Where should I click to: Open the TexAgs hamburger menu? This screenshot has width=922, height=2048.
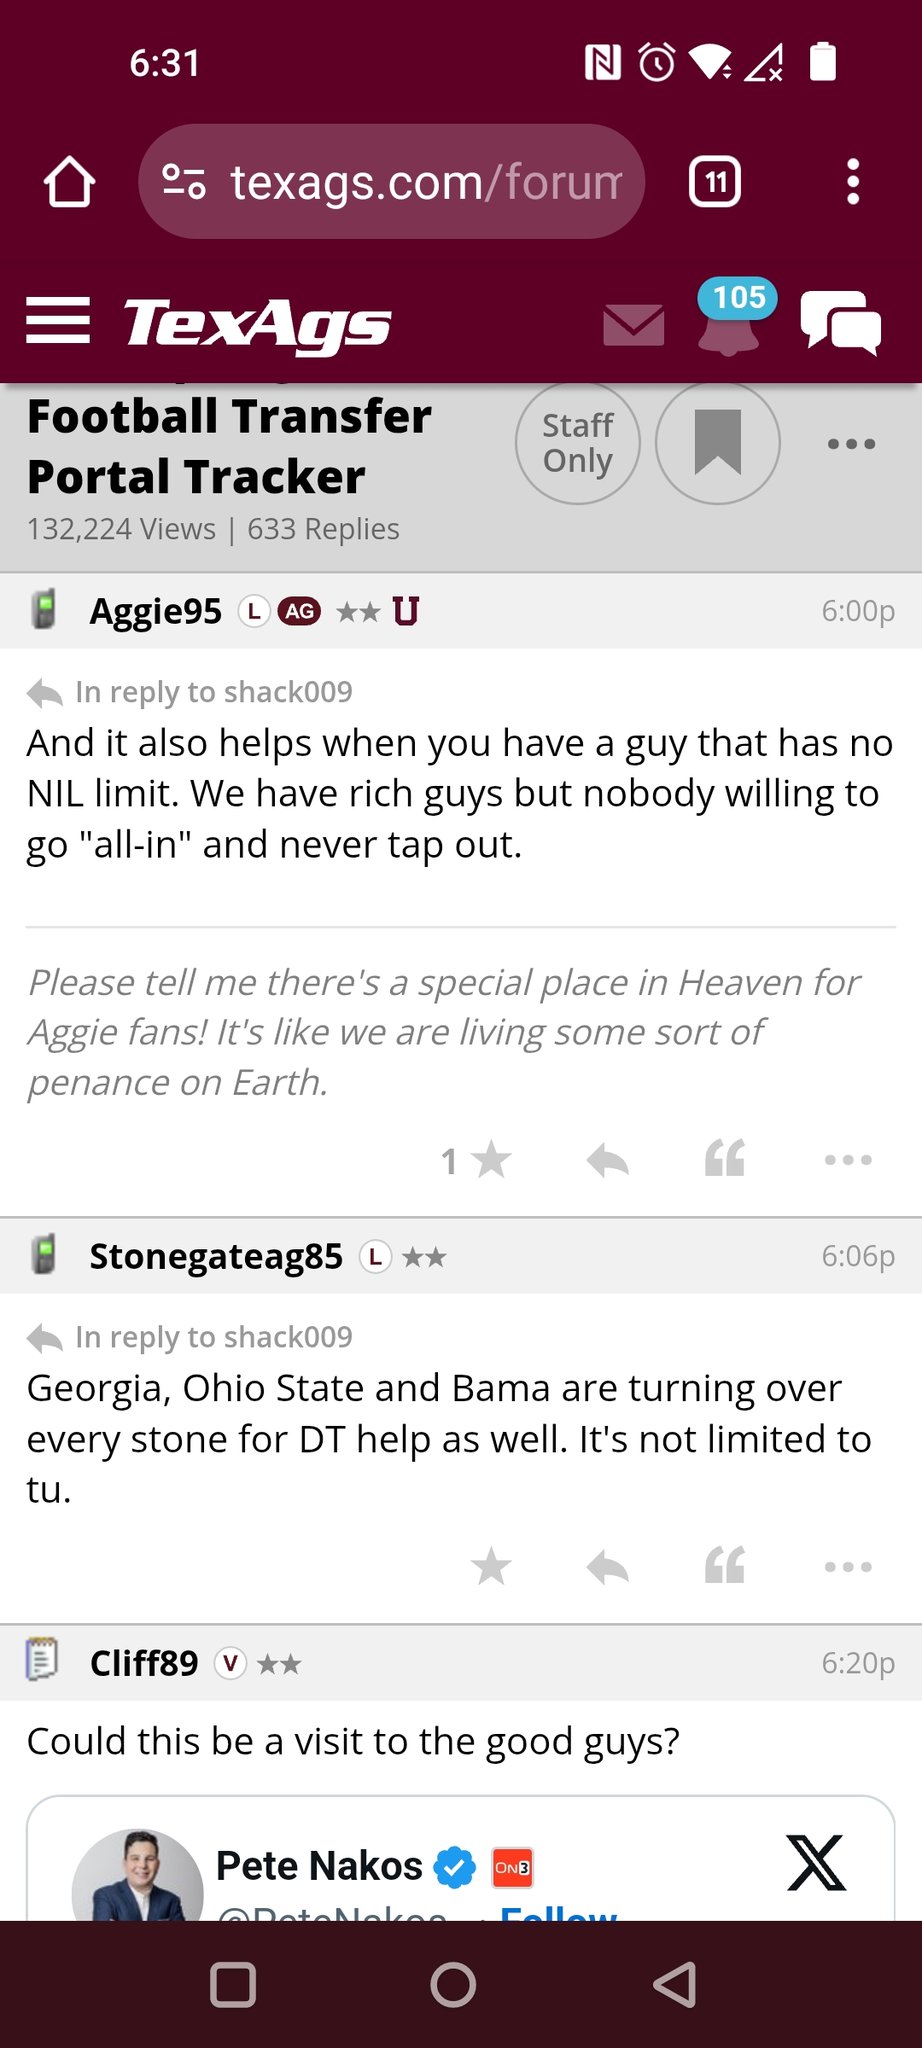click(58, 322)
